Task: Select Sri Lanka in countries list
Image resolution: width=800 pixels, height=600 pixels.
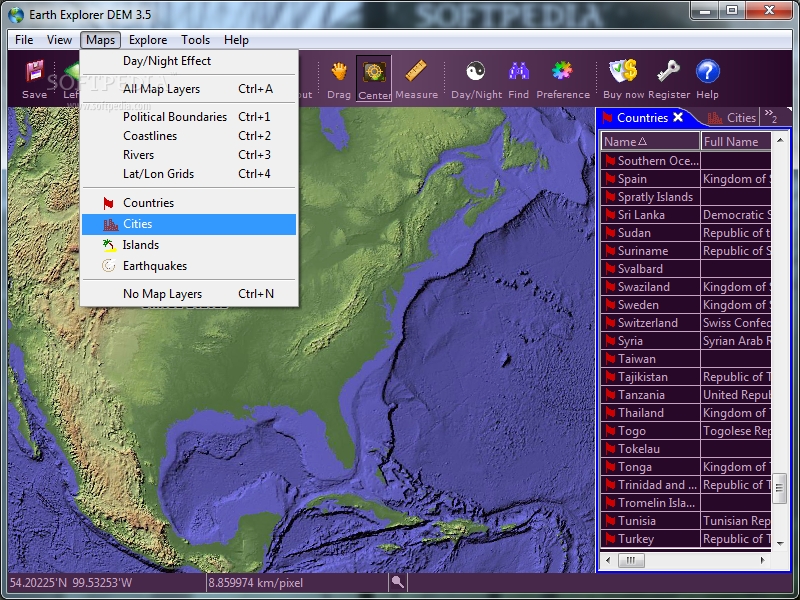Action: click(x=686, y=215)
